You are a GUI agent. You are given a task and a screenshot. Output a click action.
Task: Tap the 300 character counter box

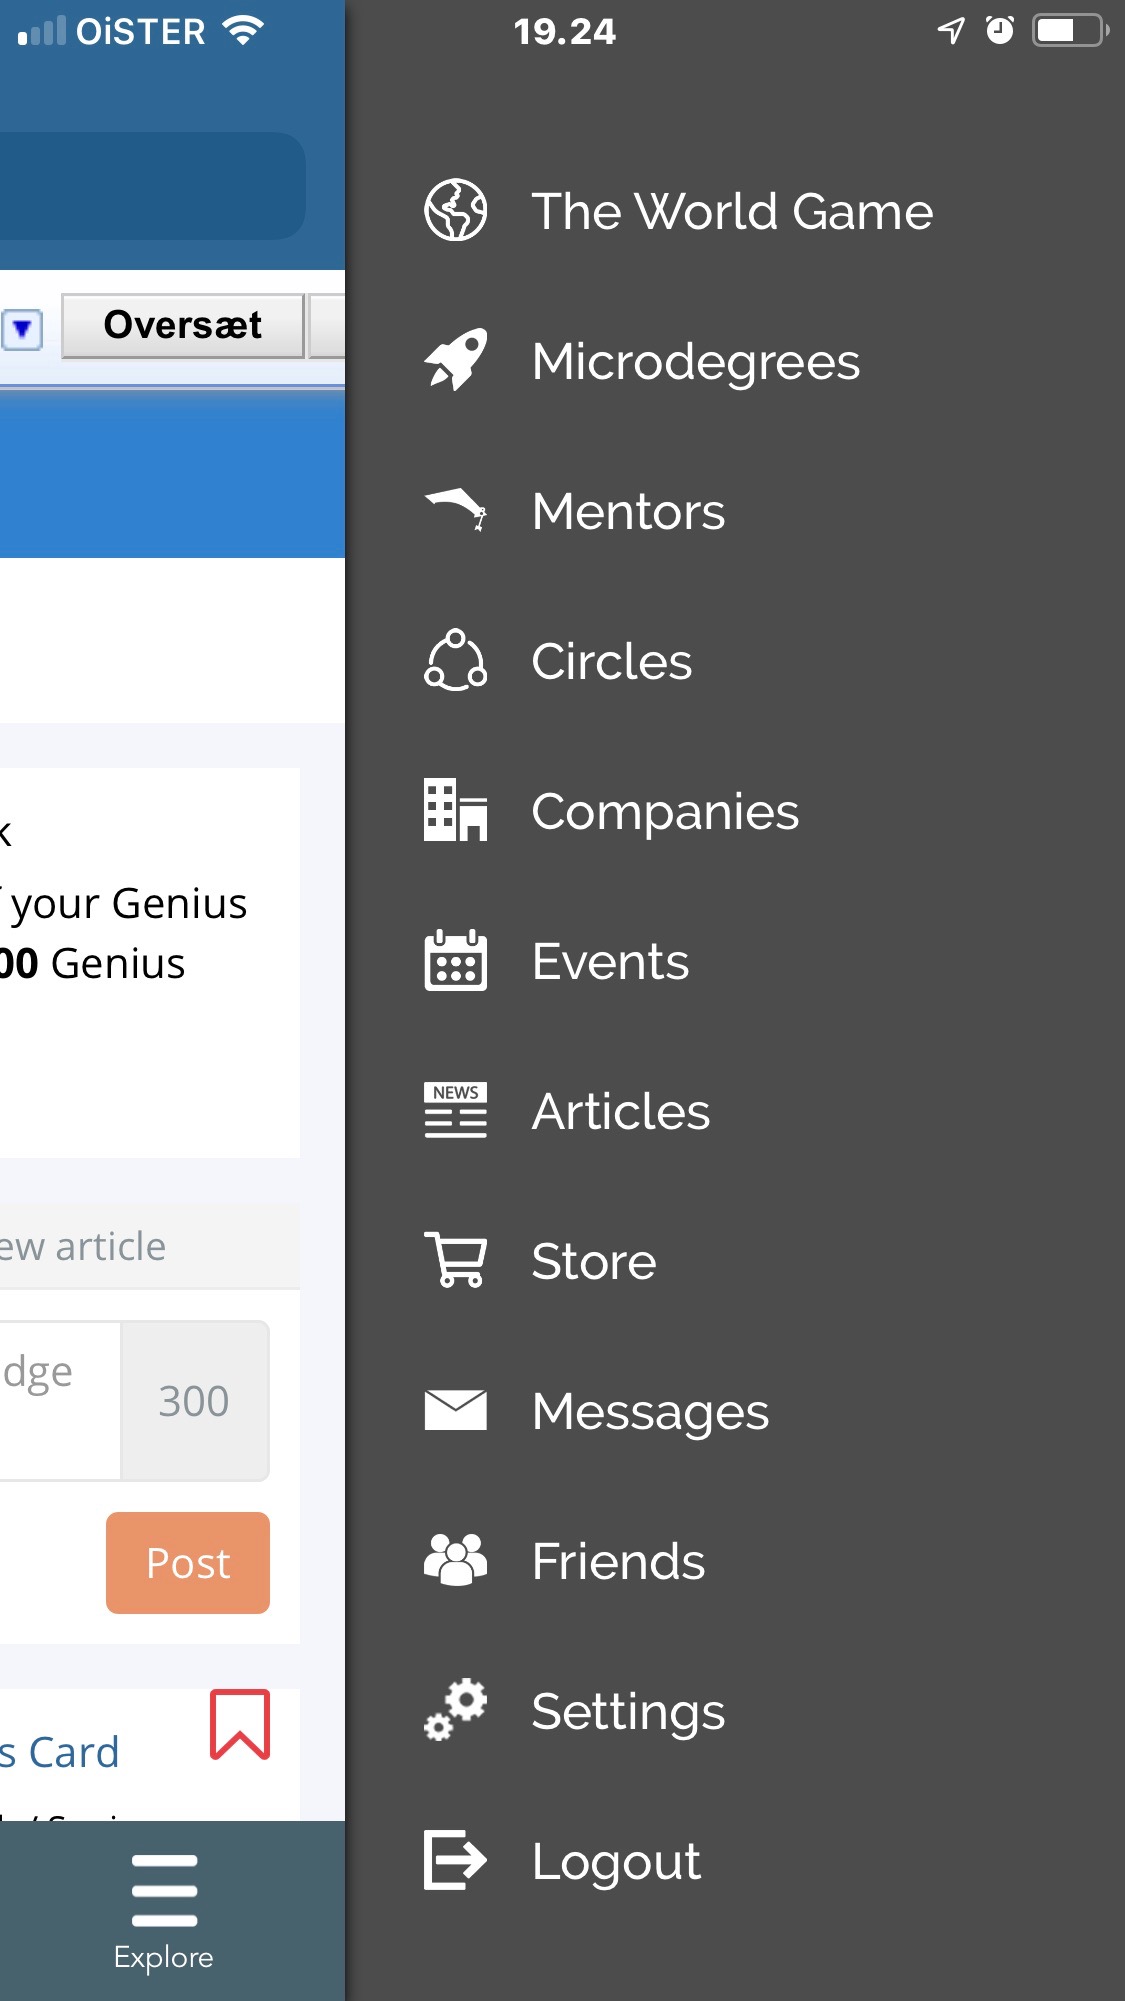(x=194, y=1400)
